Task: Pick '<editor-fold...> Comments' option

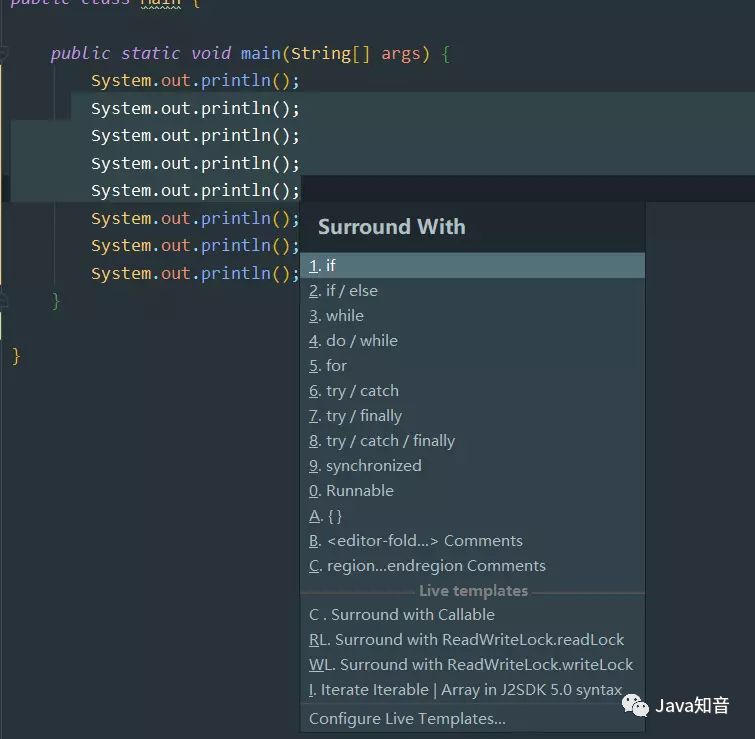Action: pyautogui.click(x=472, y=541)
